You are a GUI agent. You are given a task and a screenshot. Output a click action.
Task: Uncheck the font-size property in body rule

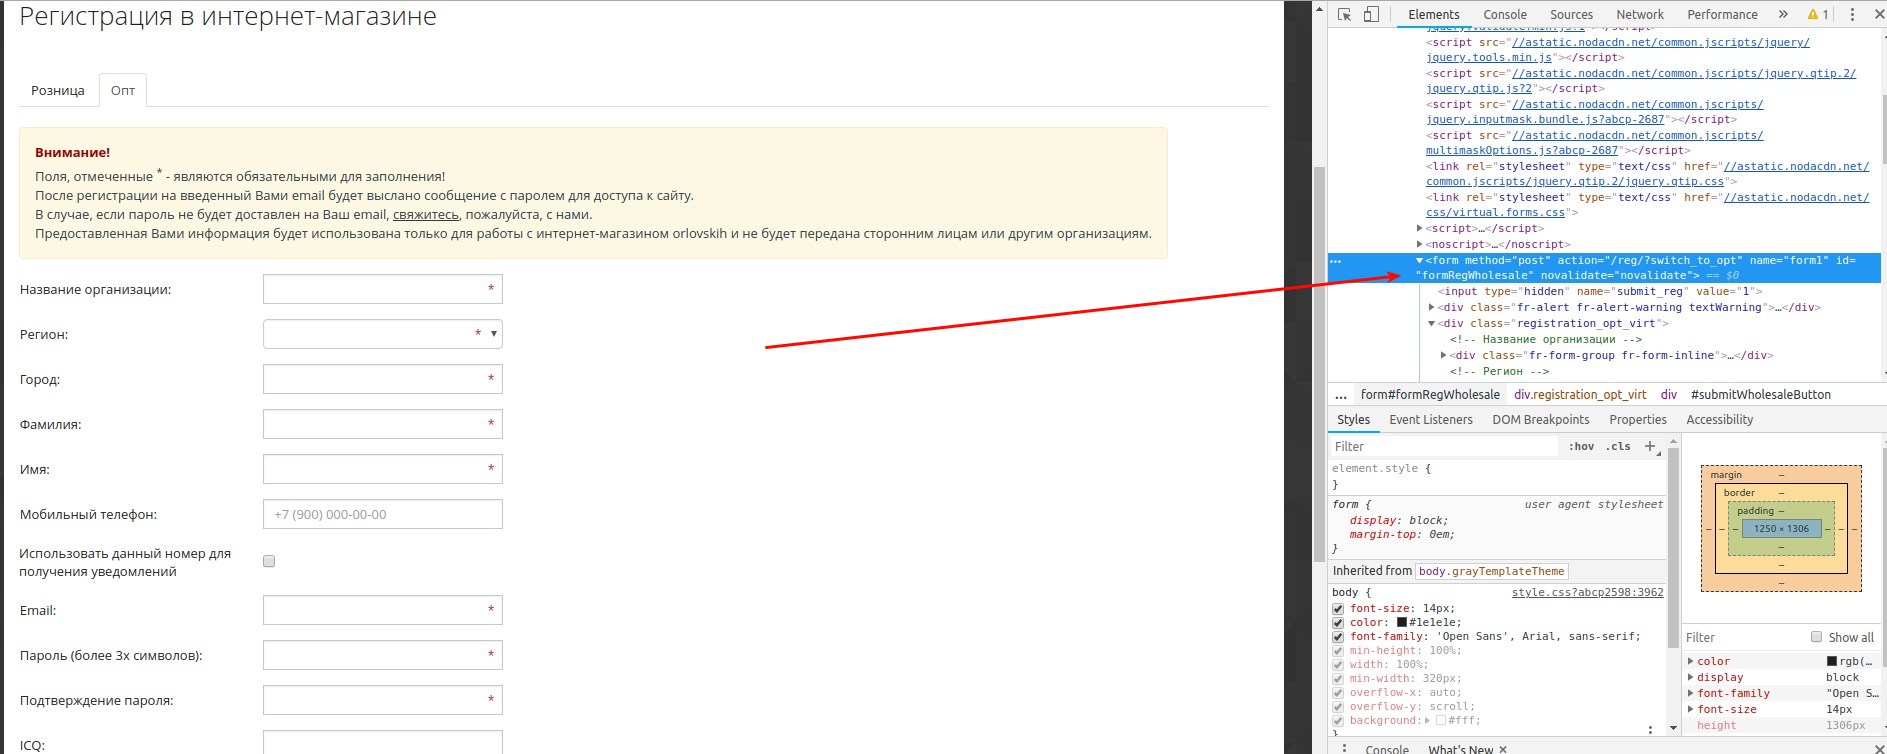click(1338, 608)
